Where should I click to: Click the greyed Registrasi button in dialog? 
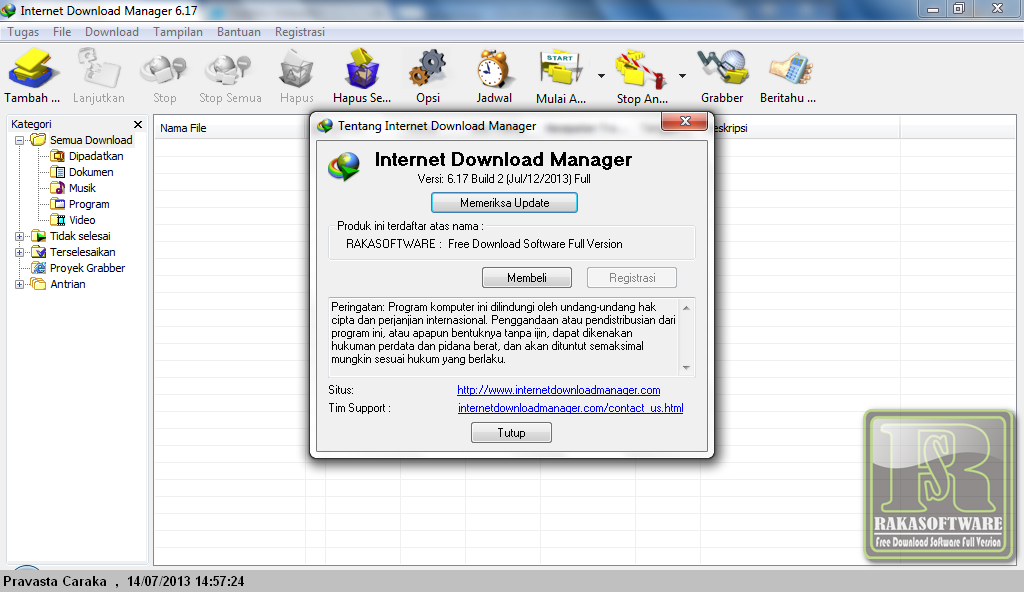[x=632, y=278]
